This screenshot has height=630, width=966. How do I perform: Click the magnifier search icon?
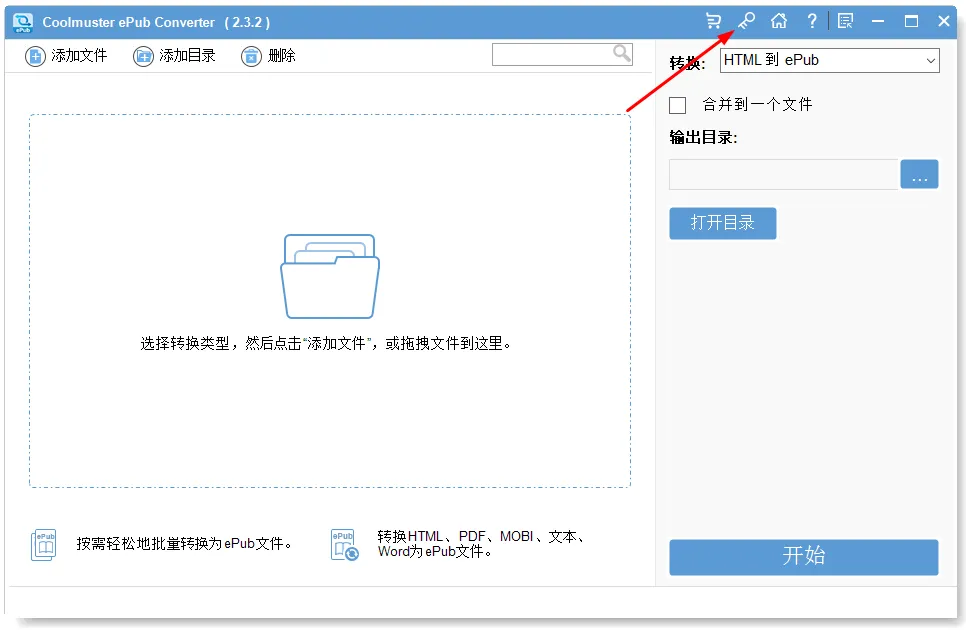622,54
